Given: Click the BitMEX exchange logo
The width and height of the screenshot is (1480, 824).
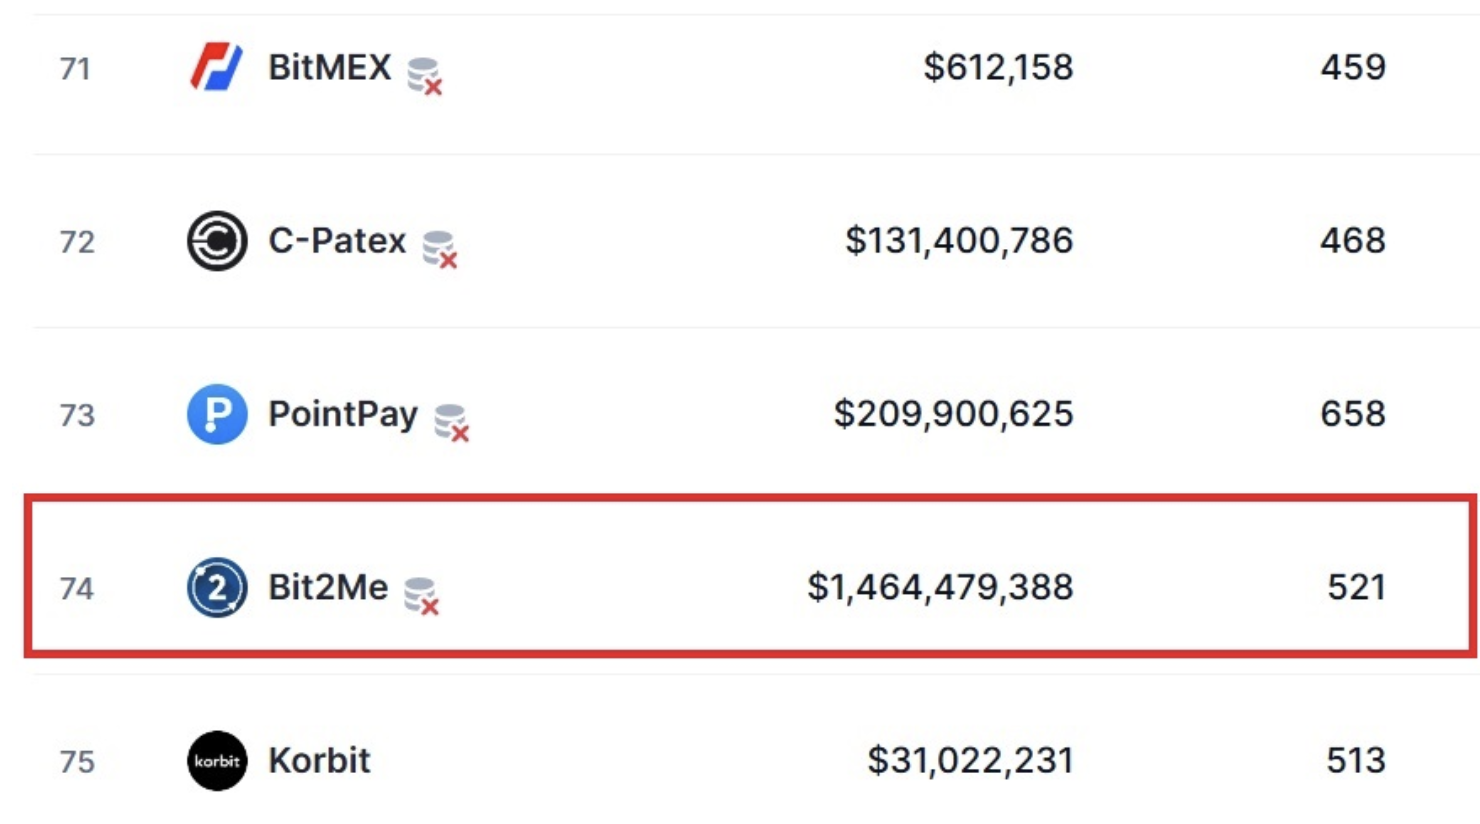Looking at the screenshot, I should (216, 67).
